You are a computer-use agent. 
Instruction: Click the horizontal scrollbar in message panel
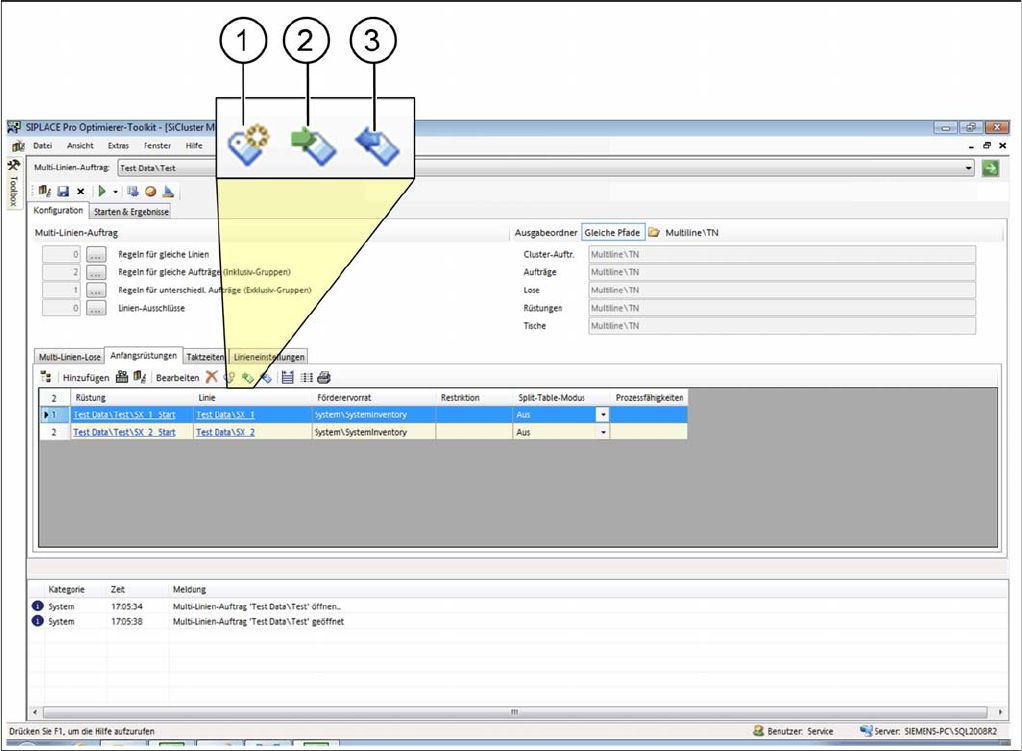coord(515,712)
